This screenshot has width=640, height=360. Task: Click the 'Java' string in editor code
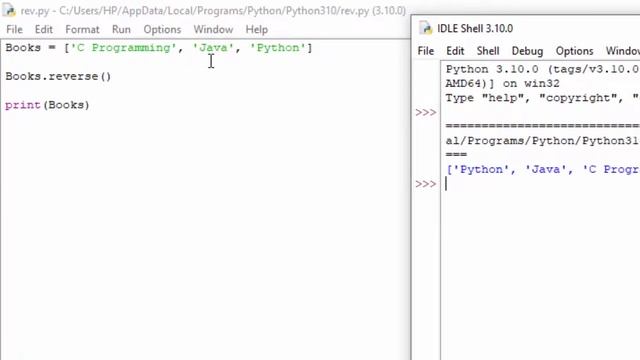point(212,48)
